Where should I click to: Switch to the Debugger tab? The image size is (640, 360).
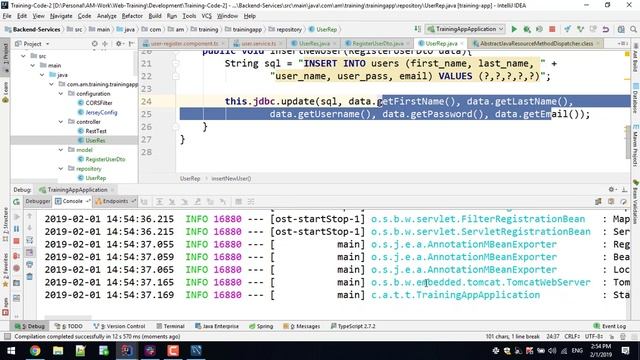tap(38, 201)
